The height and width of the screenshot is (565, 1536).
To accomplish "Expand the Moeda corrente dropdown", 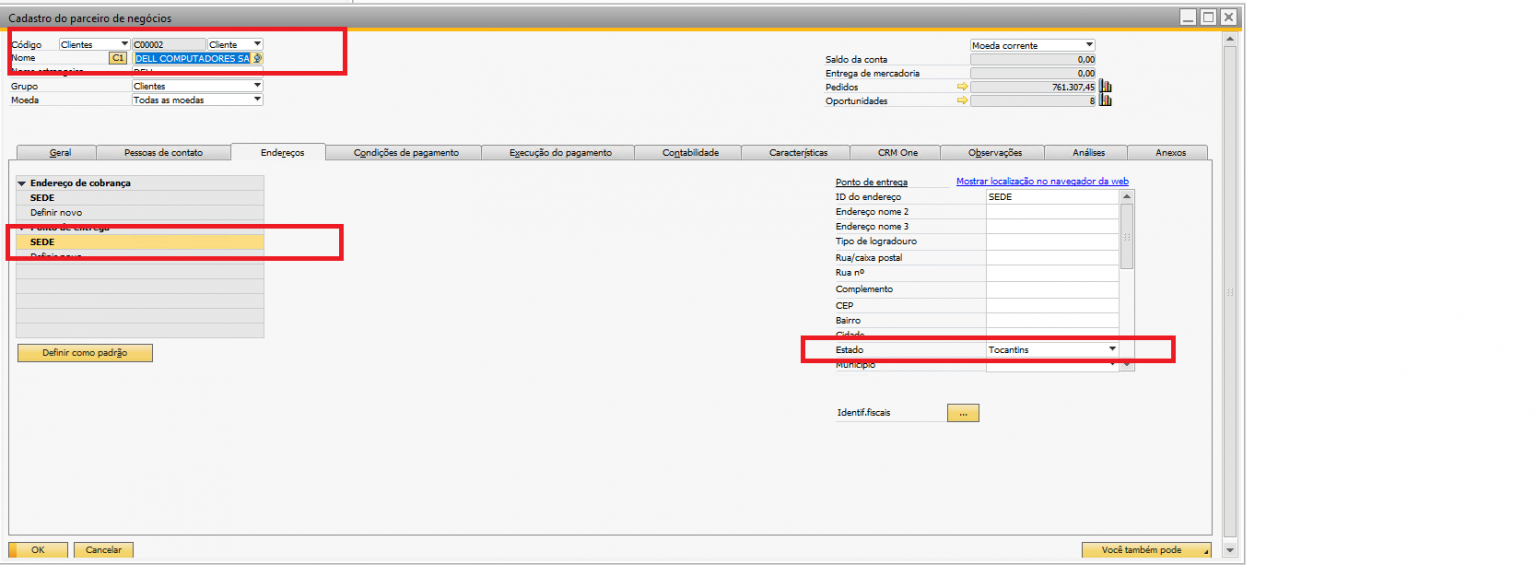I will click(1089, 45).
